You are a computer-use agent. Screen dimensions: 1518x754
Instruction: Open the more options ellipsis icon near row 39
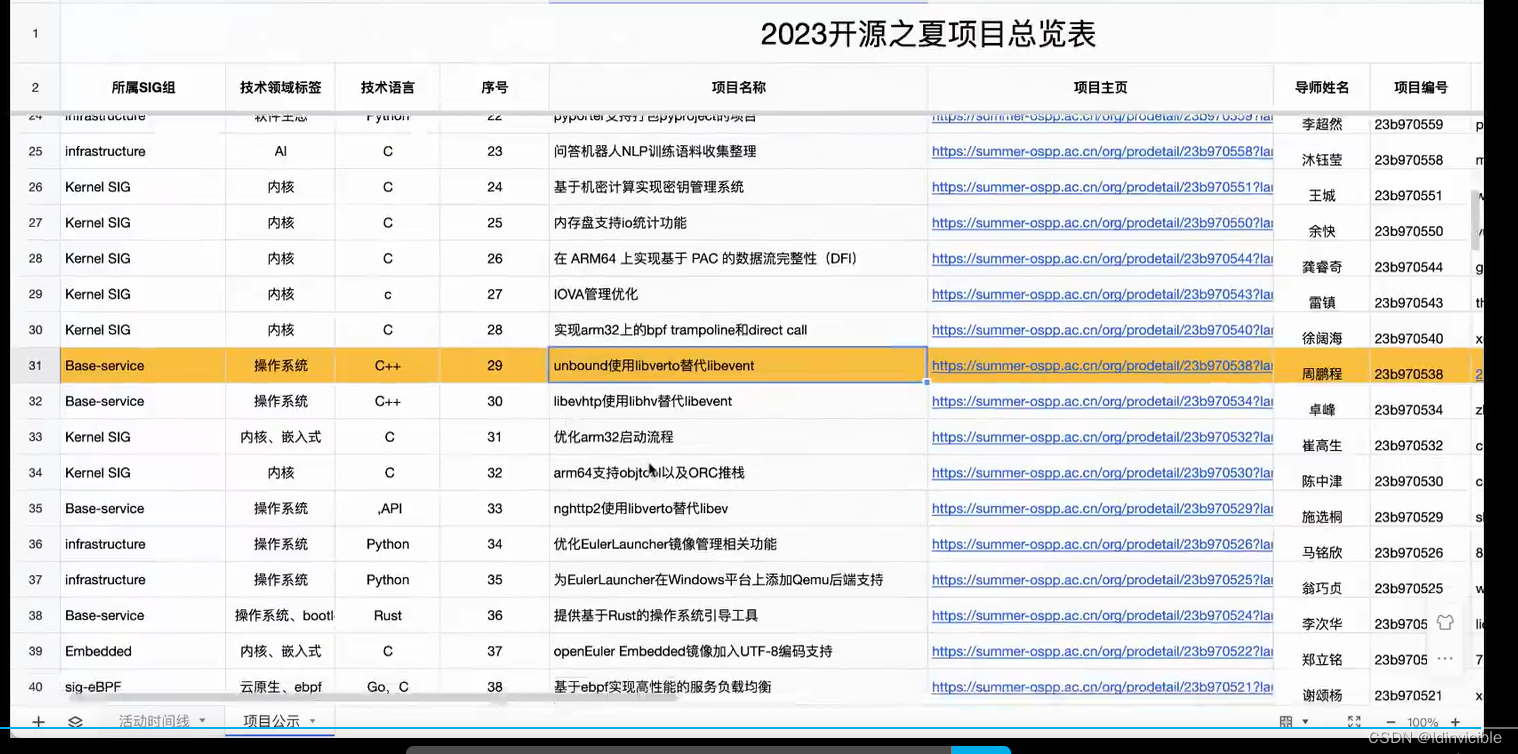[1444, 658]
